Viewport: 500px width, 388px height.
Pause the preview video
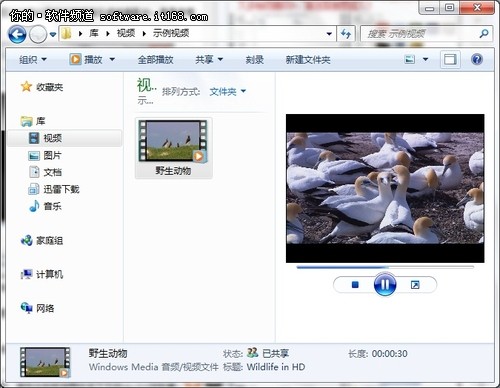pyautogui.click(x=385, y=284)
